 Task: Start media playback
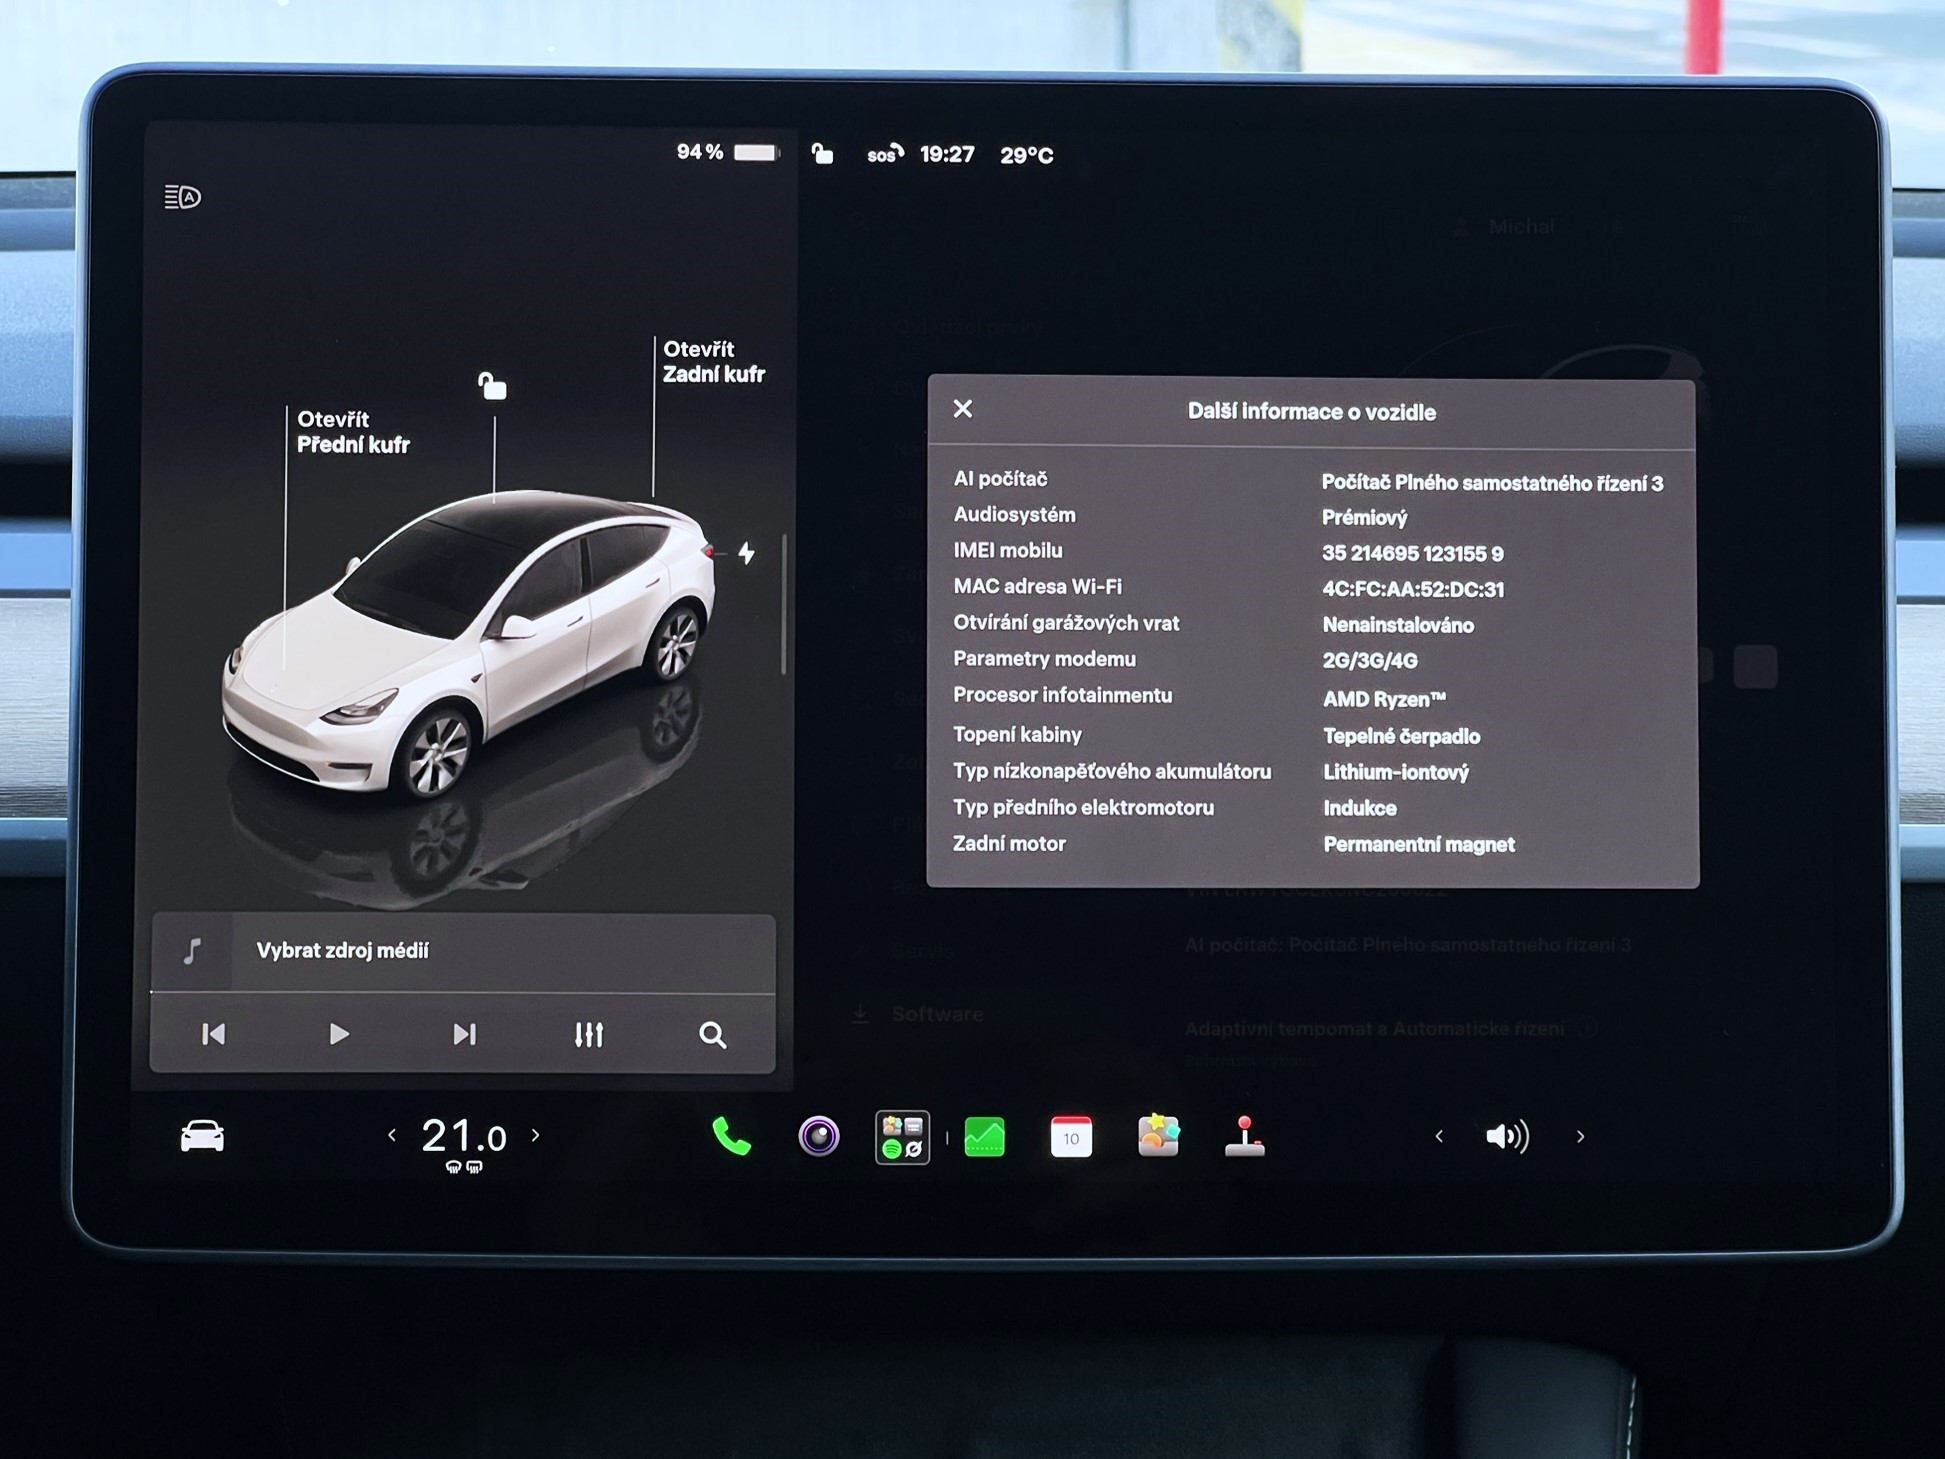pyautogui.click(x=339, y=1034)
